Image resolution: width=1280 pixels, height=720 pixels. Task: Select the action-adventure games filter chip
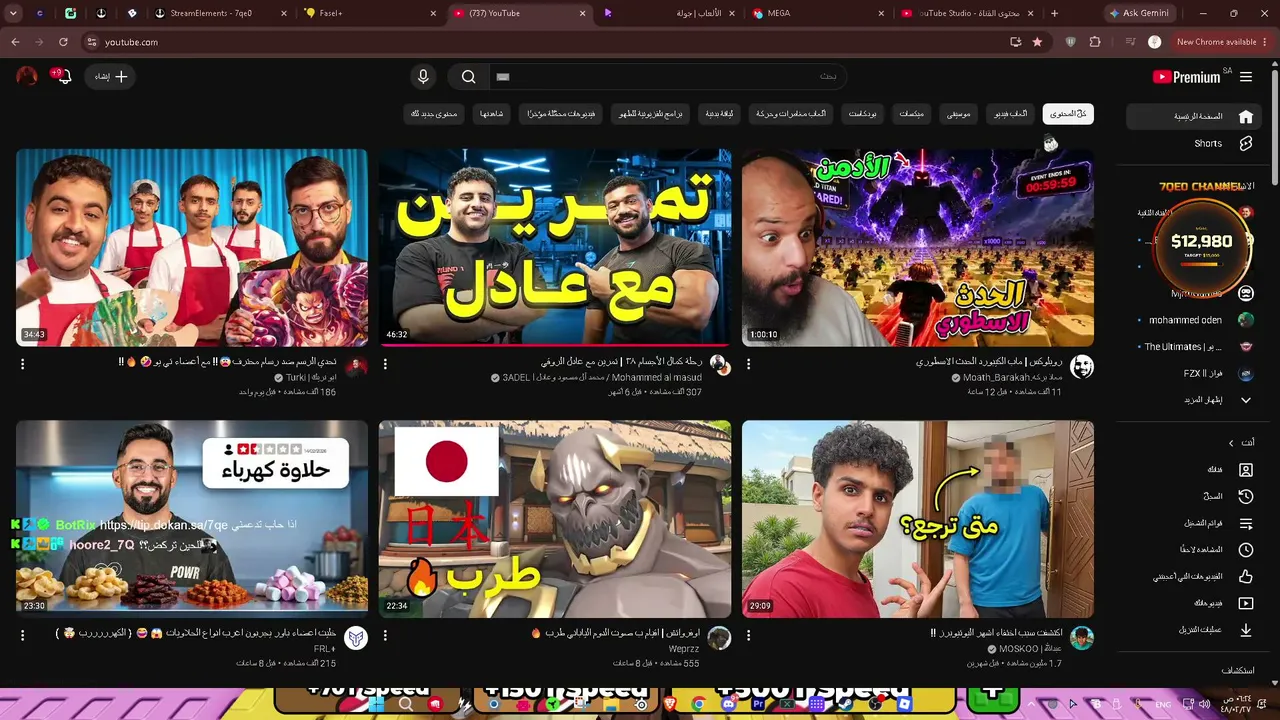click(x=791, y=114)
